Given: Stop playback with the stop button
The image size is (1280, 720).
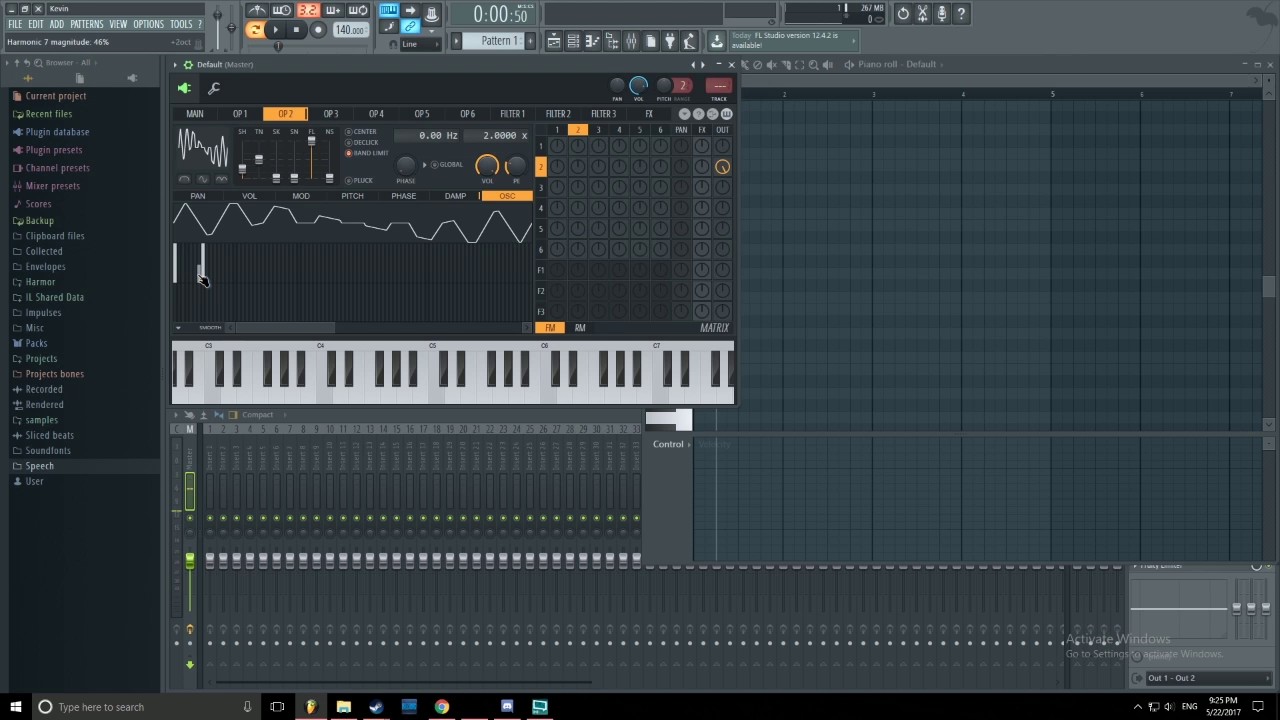Looking at the screenshot, I should (296, 30).
